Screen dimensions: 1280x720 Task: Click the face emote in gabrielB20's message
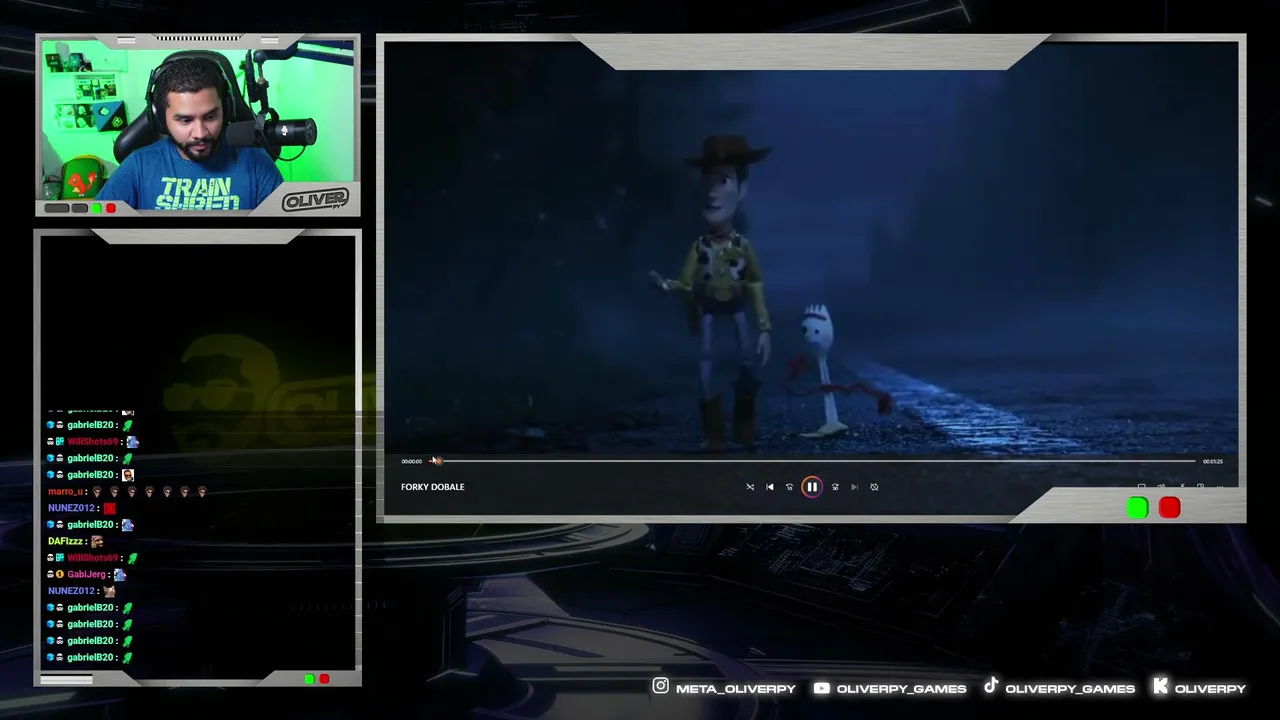127,475
